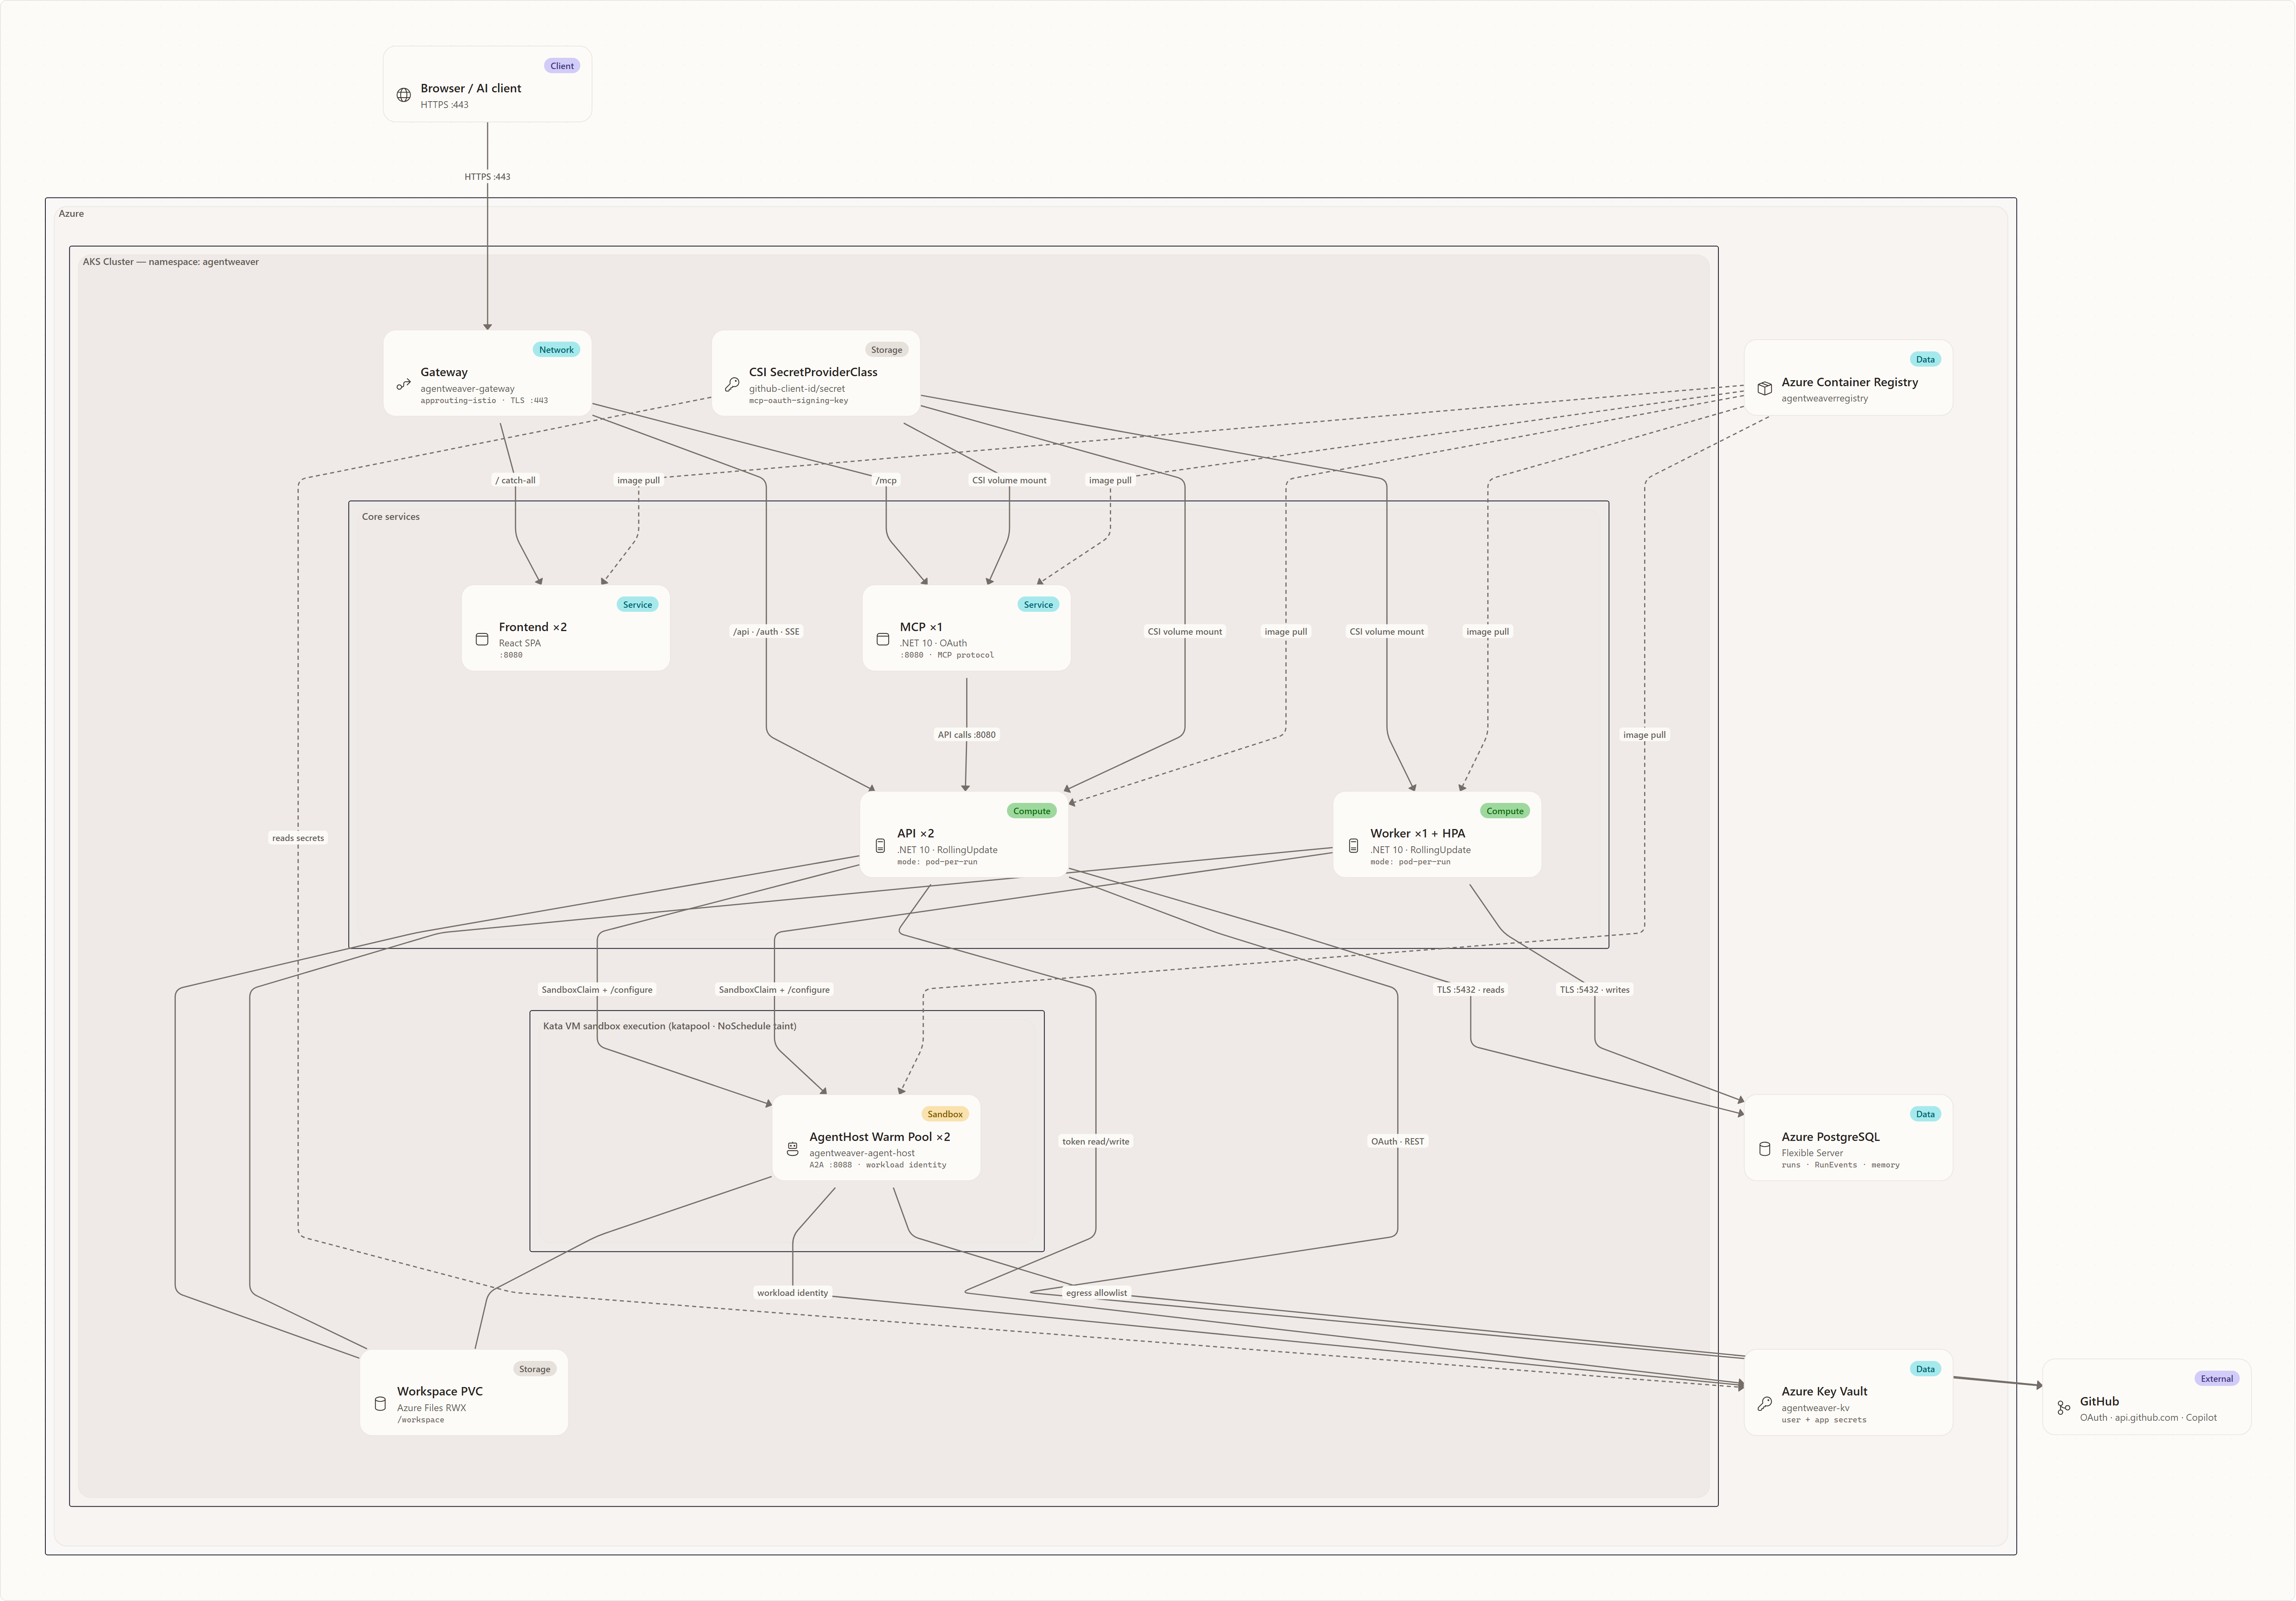Screen dimensions: 2296x1601
Task: Click 'OAuth · api.github.com · Copilot' subtitle
Action: 2148,1418
